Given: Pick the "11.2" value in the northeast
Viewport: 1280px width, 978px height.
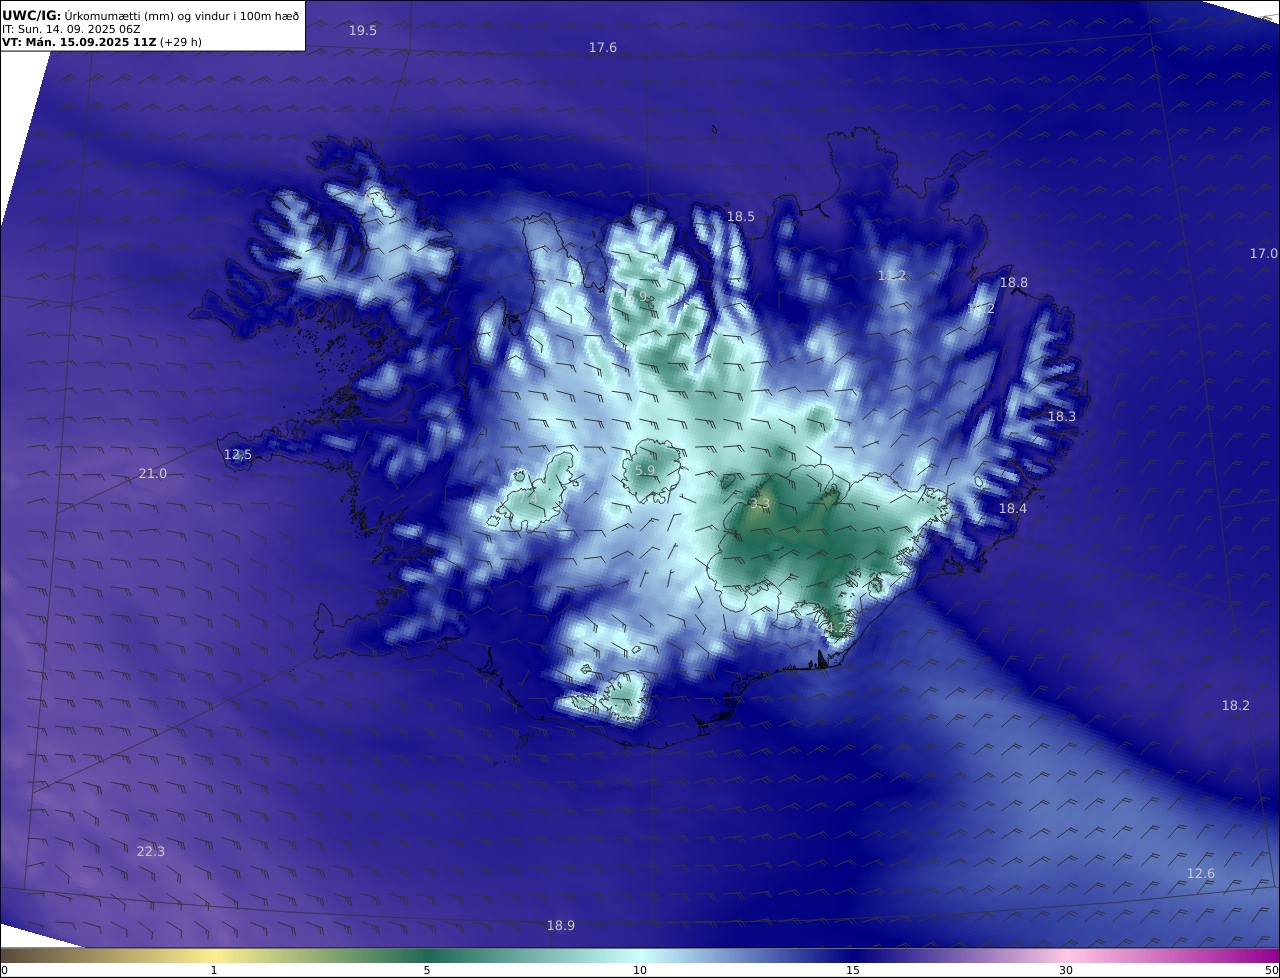Looking at the screenshot, I should click(x=892, y=276).
